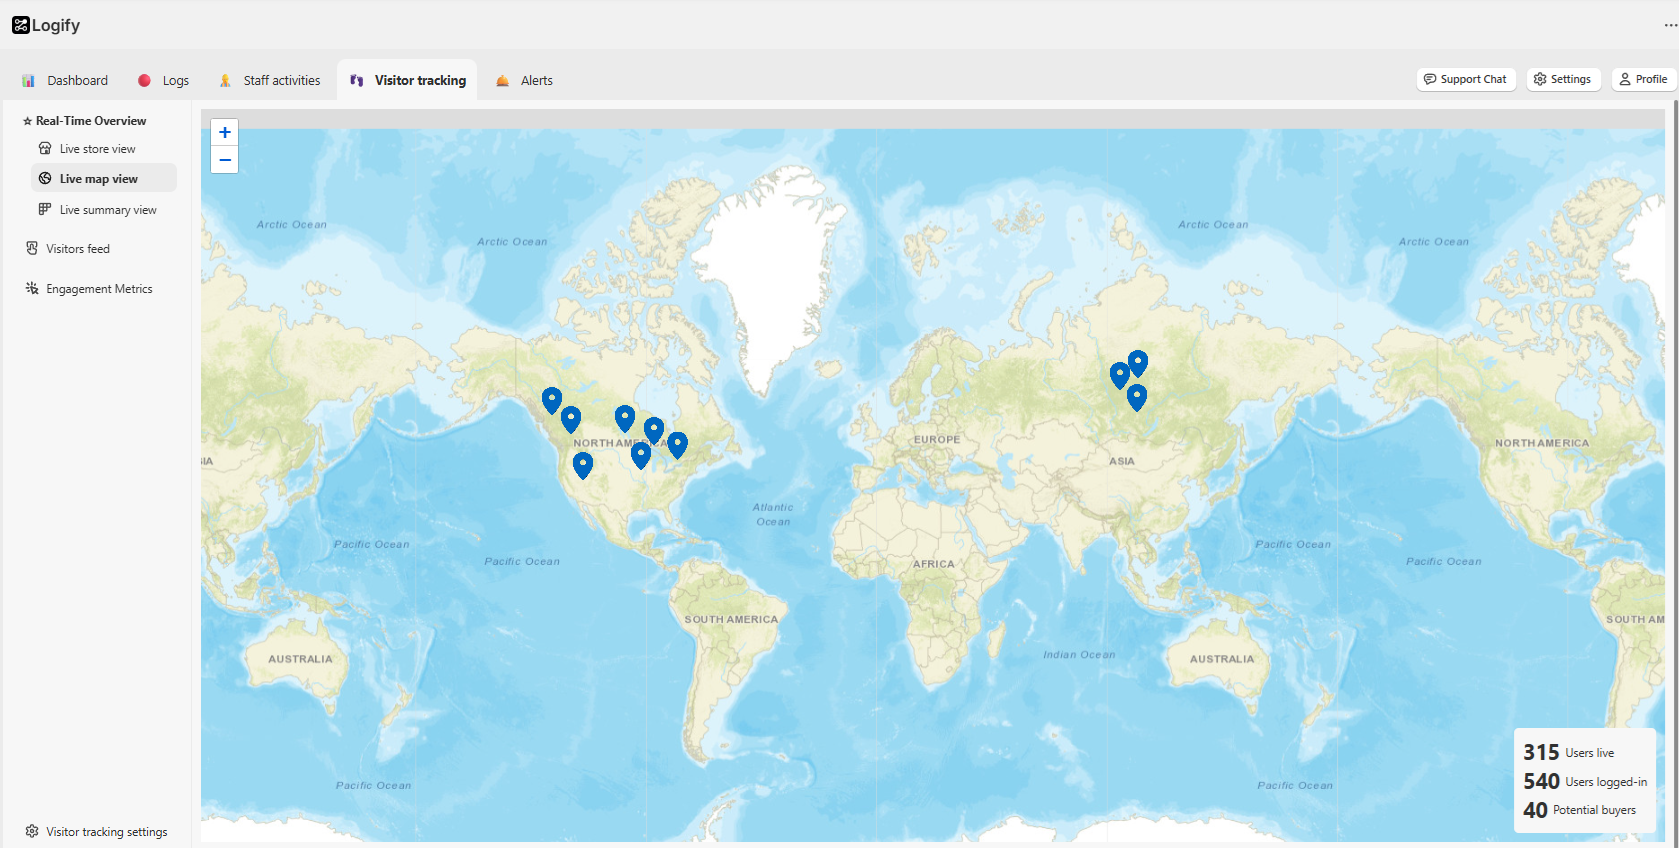
Task: Open Engagement Metrics
Action: tap(99, 289)
